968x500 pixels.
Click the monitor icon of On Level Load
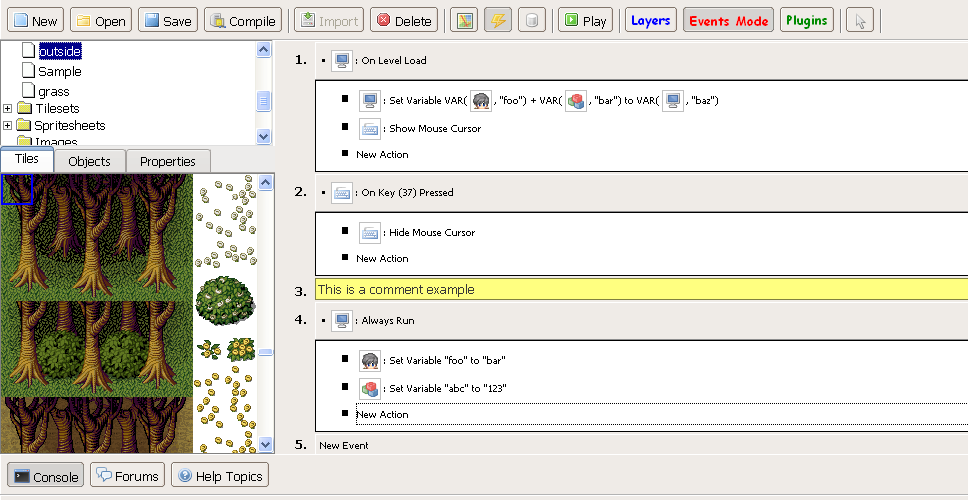pyautogui.click(x=341, y=60)
